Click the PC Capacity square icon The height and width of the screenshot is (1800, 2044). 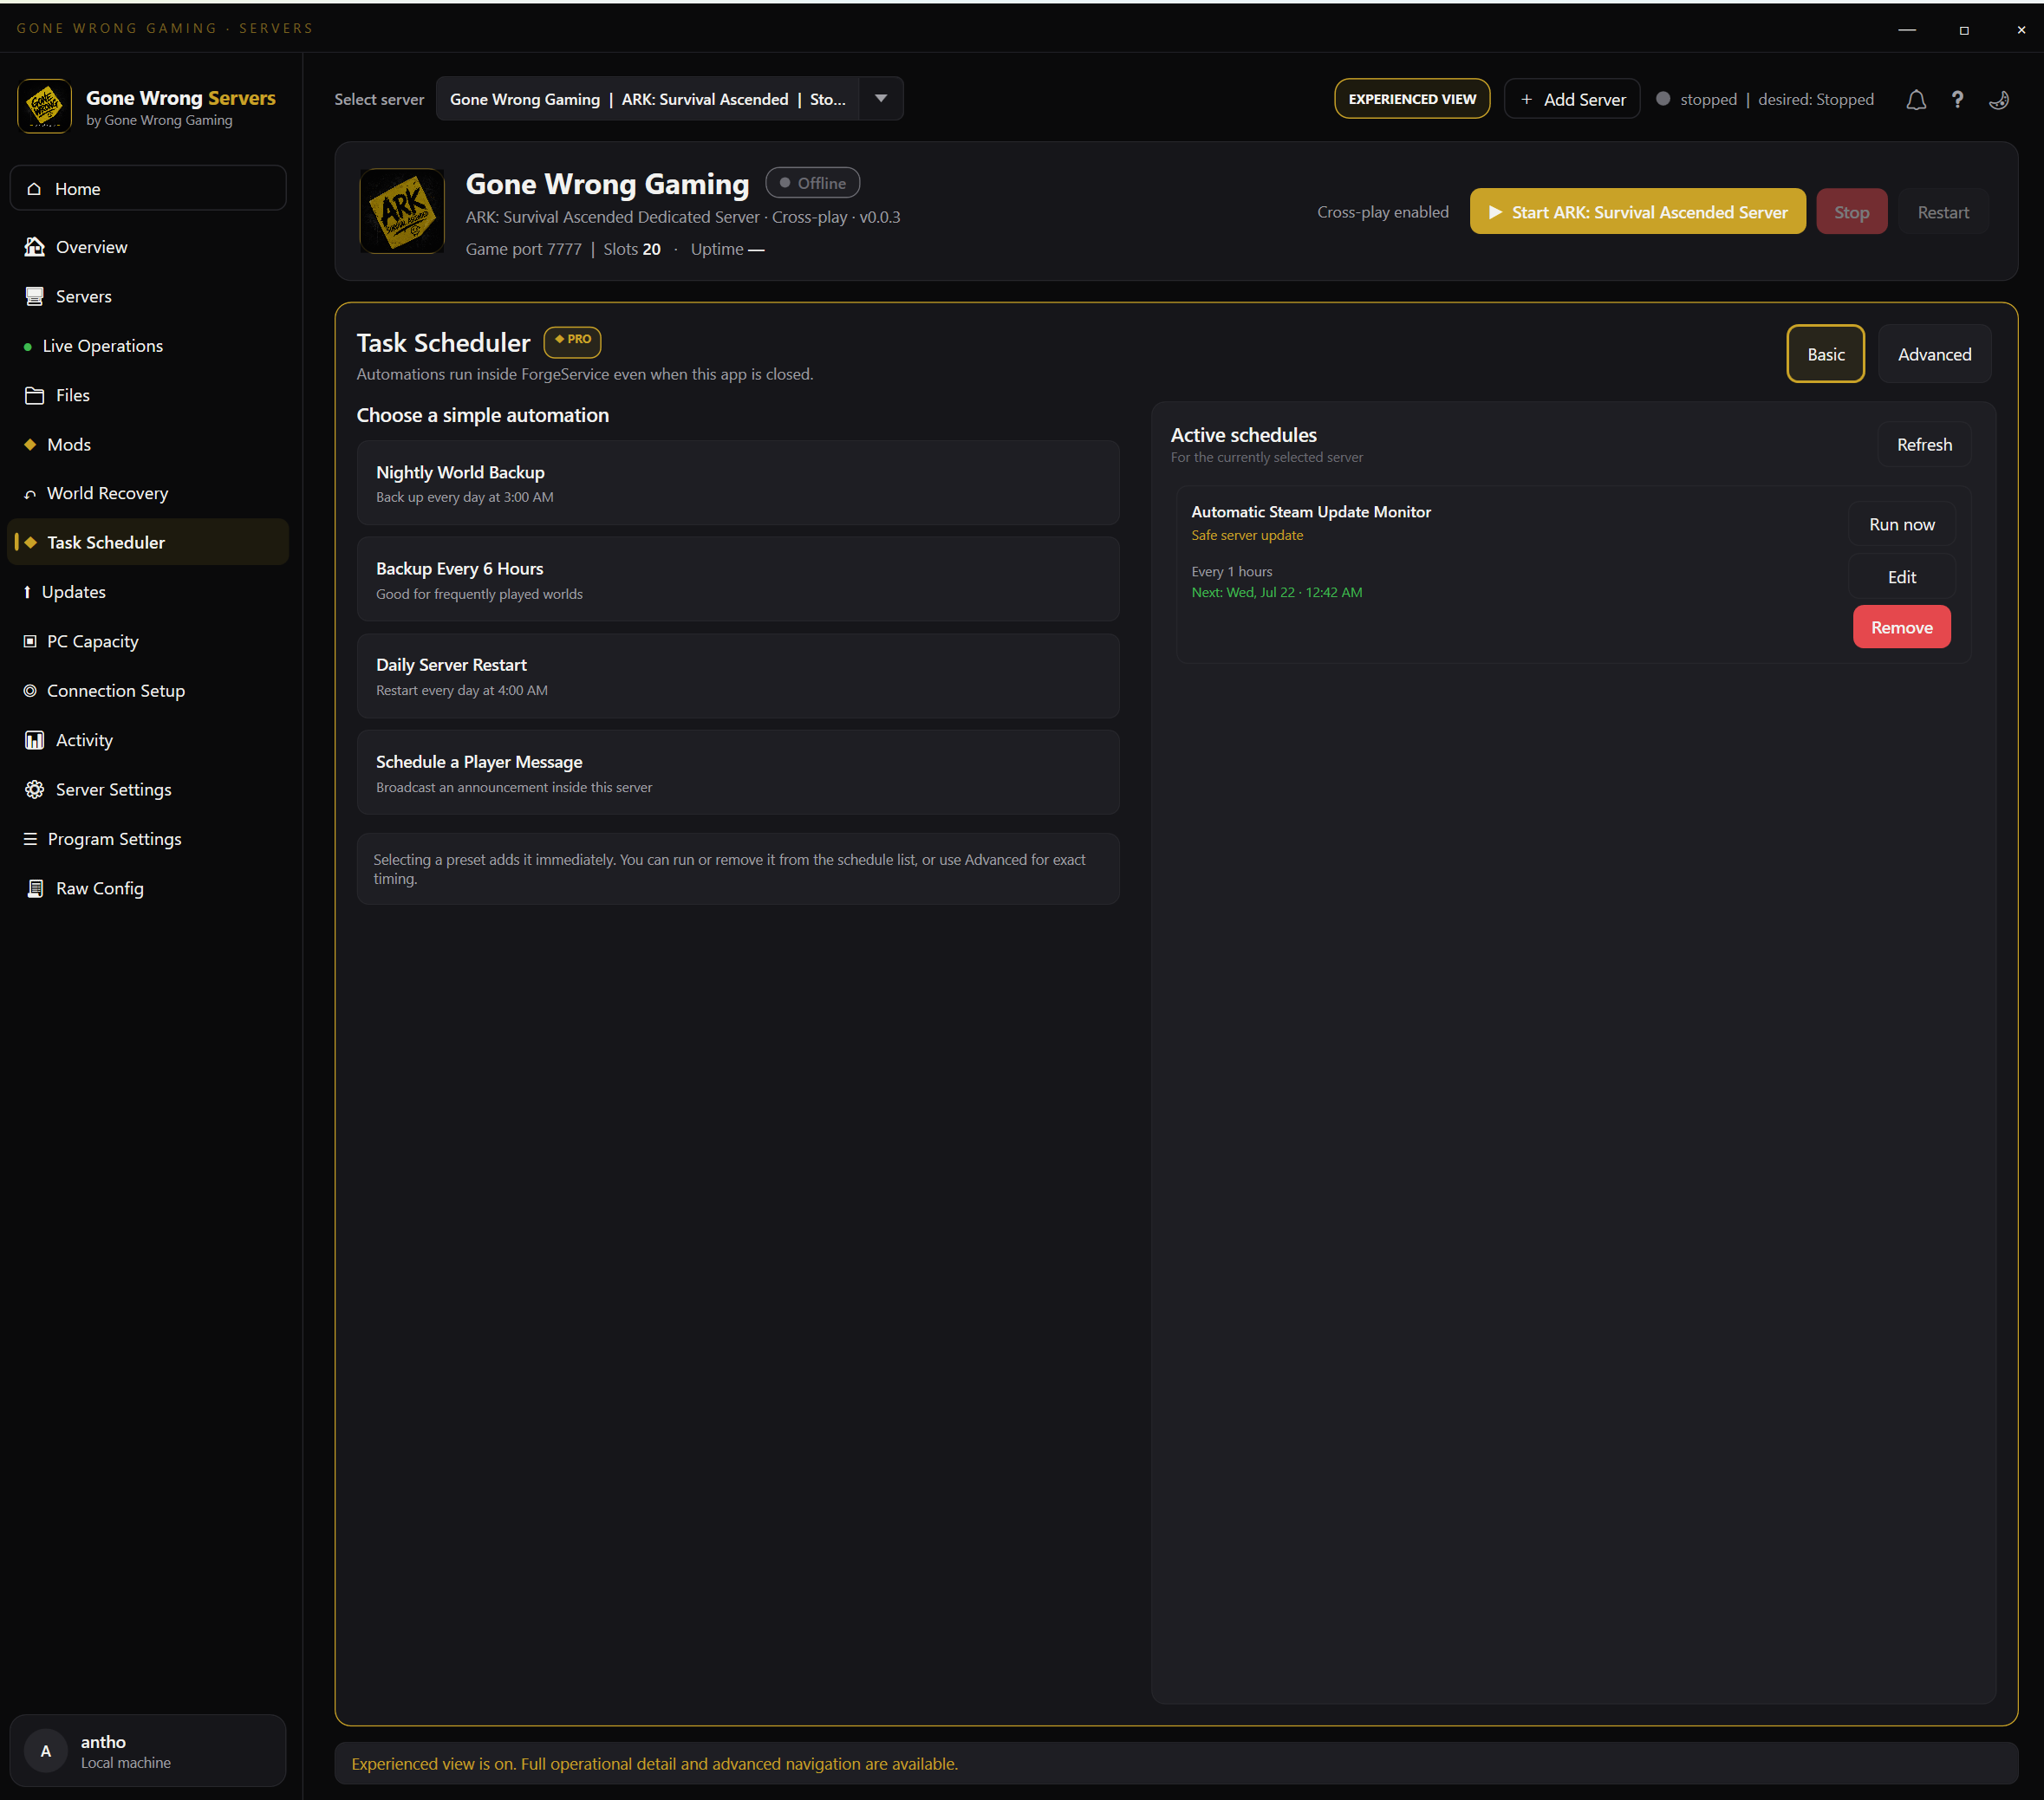pyautogui.click(x=30, y=641)
